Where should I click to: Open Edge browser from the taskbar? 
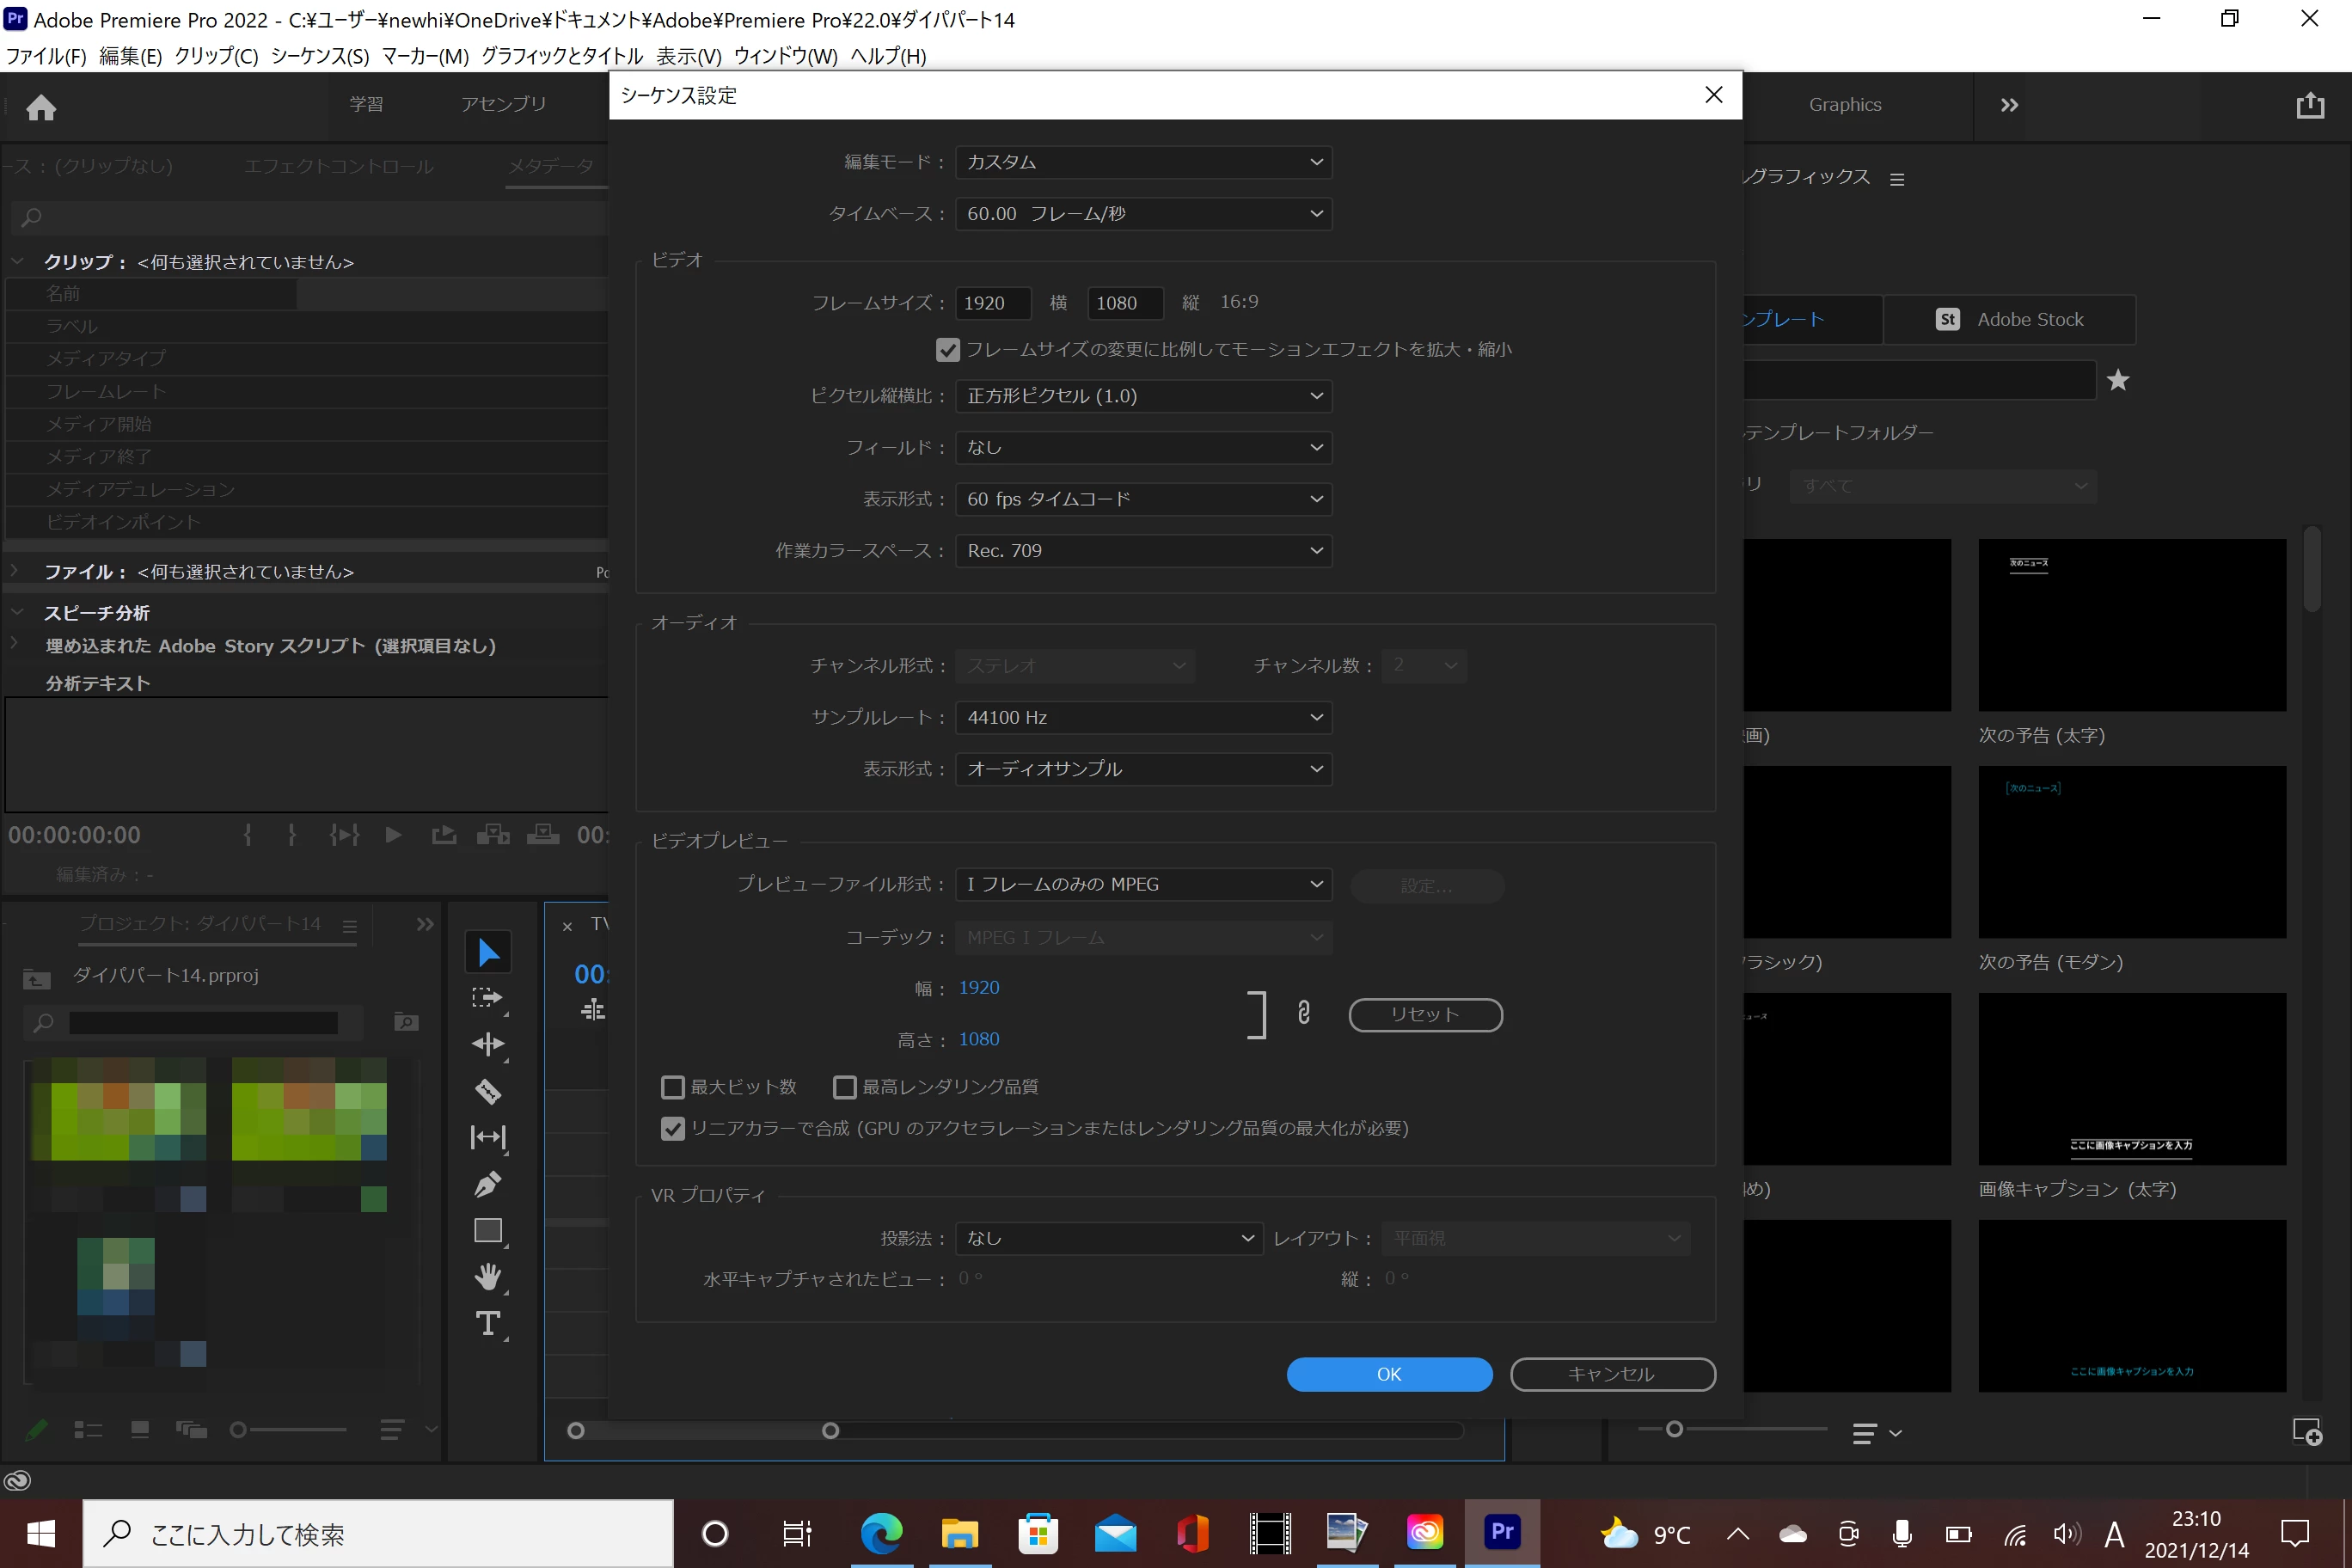pyautogui.click(x=881, y=1533)
